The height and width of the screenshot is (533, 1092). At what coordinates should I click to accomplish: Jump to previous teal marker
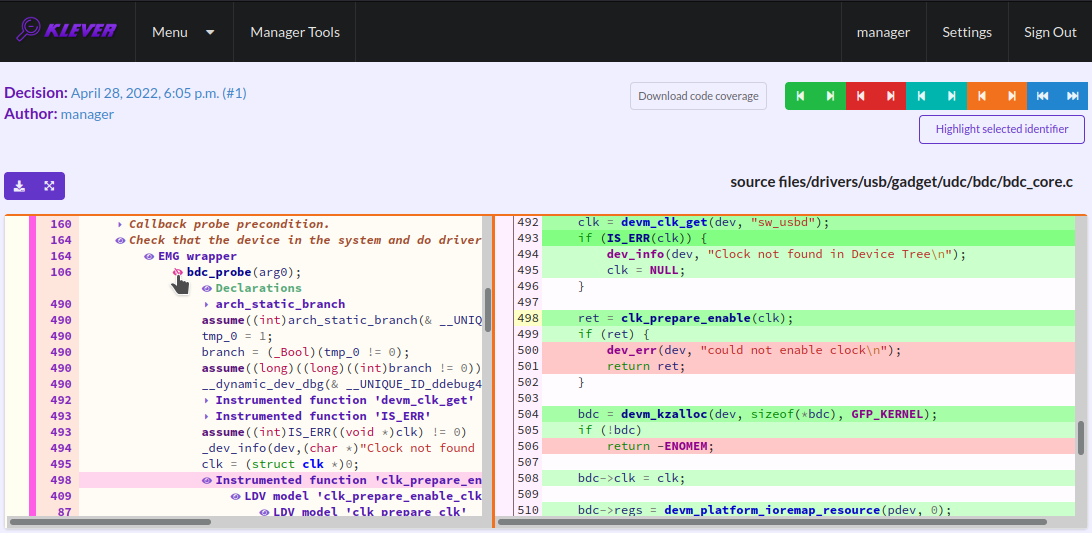coord(921,96)
